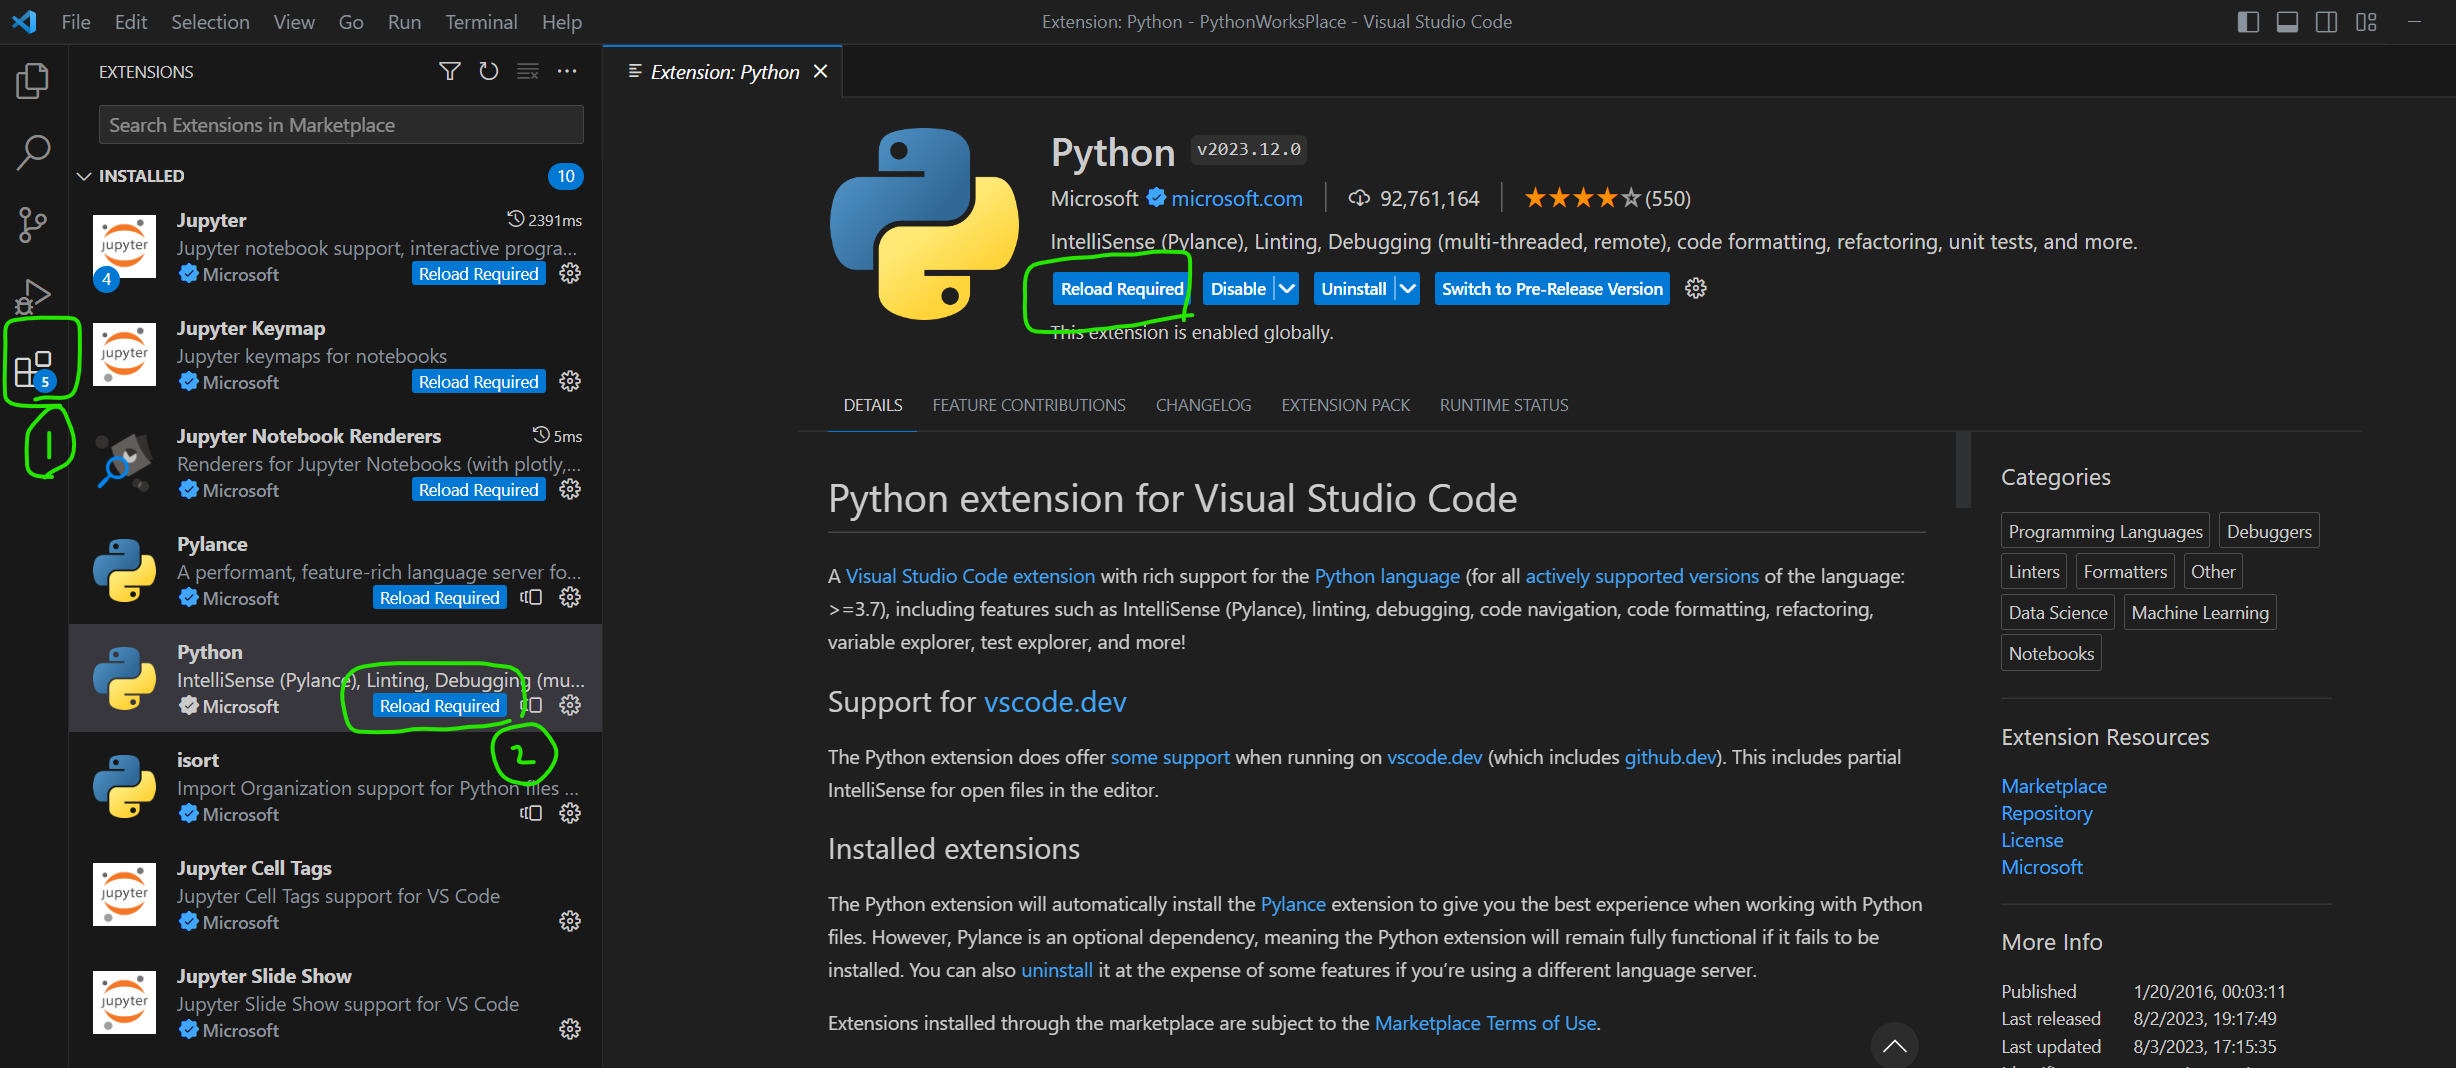Toggle the primary side bar layout button
The image size is (2456, 1068).
(2248, 22)
